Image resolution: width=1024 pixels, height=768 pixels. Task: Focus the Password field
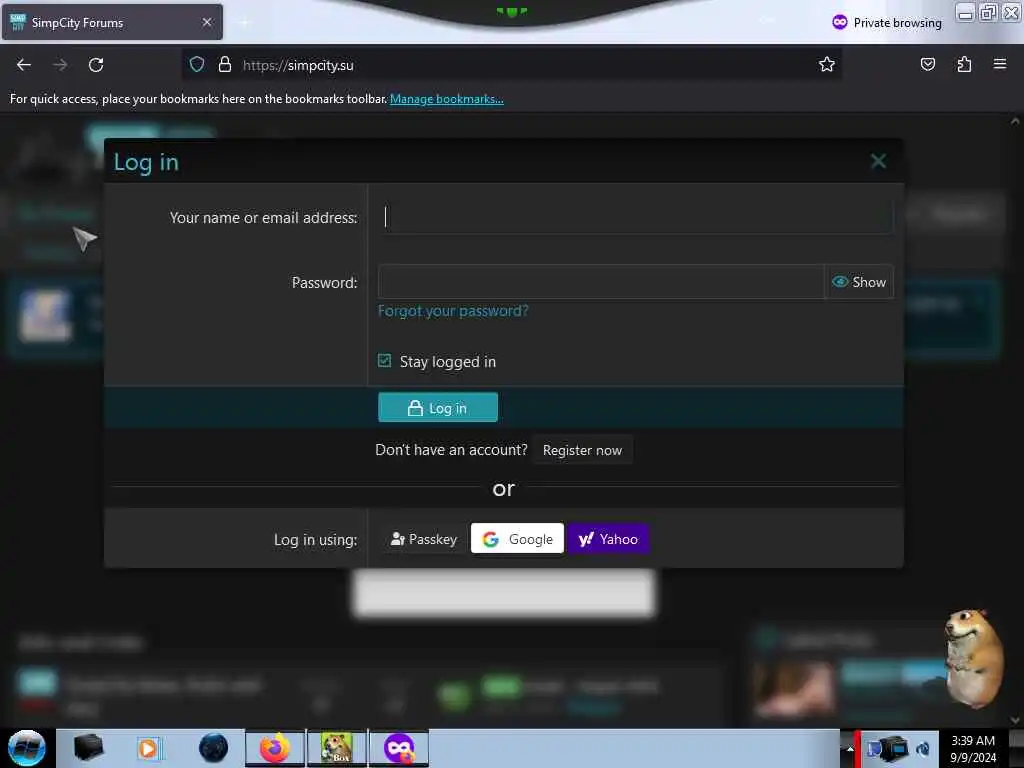coord(601,282)
